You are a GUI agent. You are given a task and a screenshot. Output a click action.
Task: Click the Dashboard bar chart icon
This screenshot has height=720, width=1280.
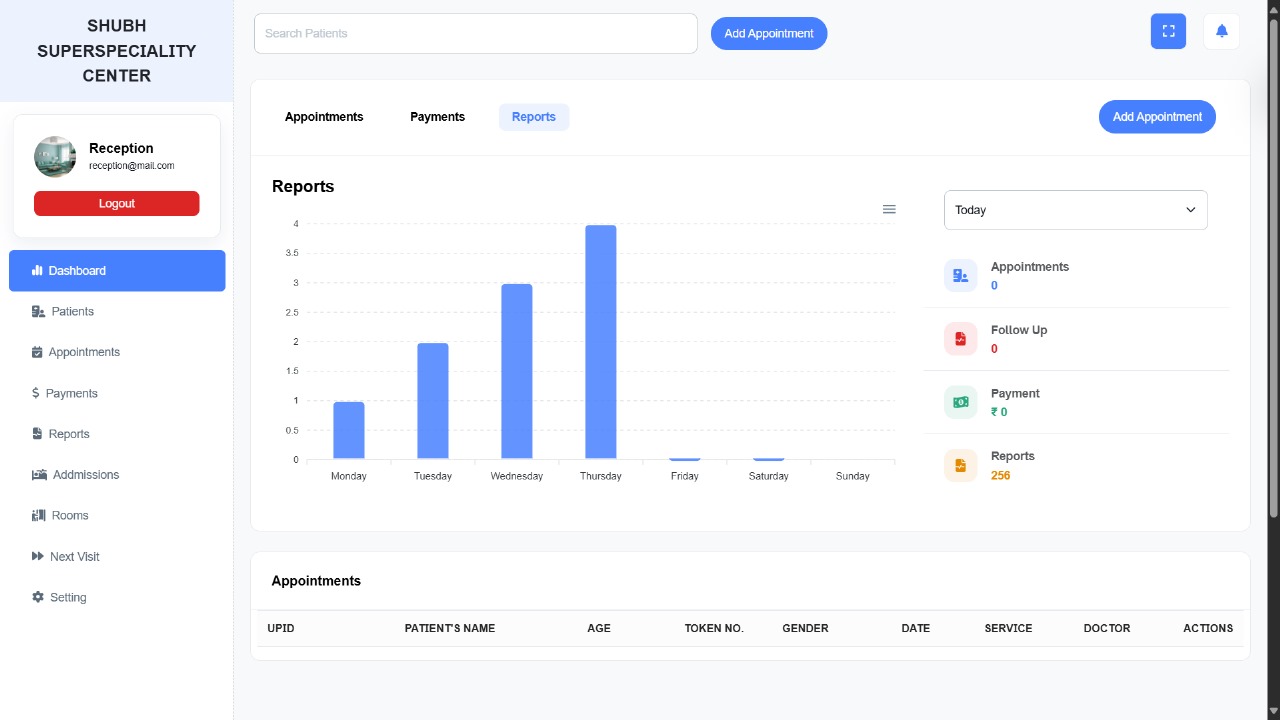tap(37, 270)
